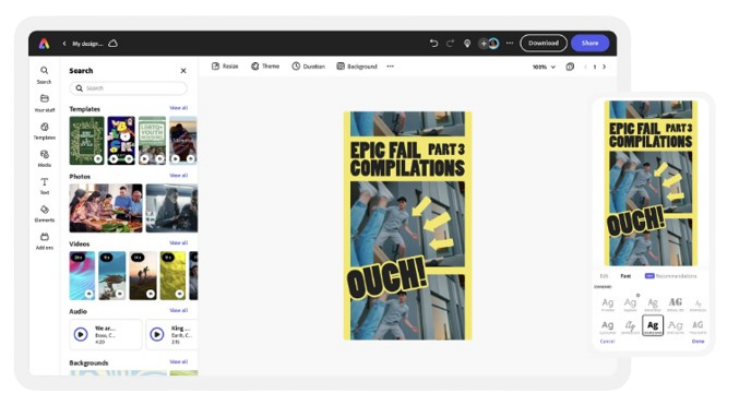Image resolution: width=739 pixels, height=402 pixels.
Task: Select the OUCH! sticker on the canvas
Action: pos(387,279)
